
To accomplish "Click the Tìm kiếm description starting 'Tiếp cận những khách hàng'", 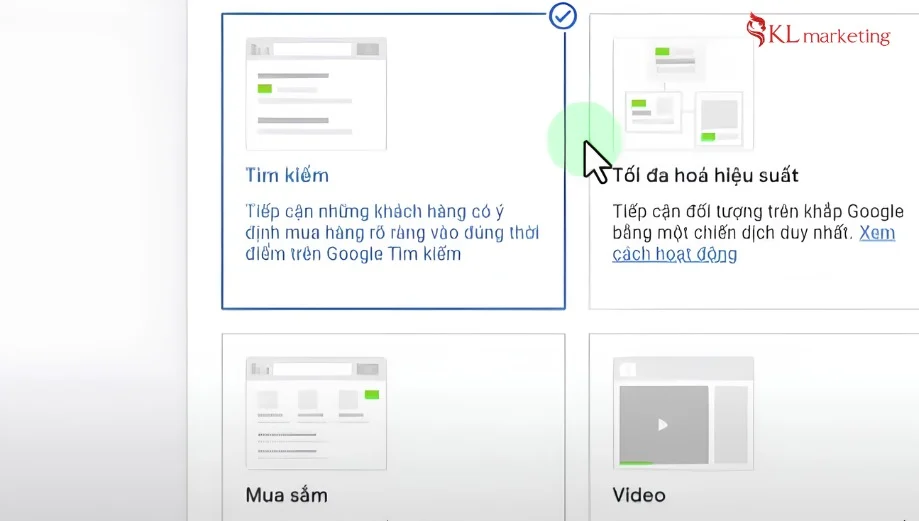I will click(392, 233).
